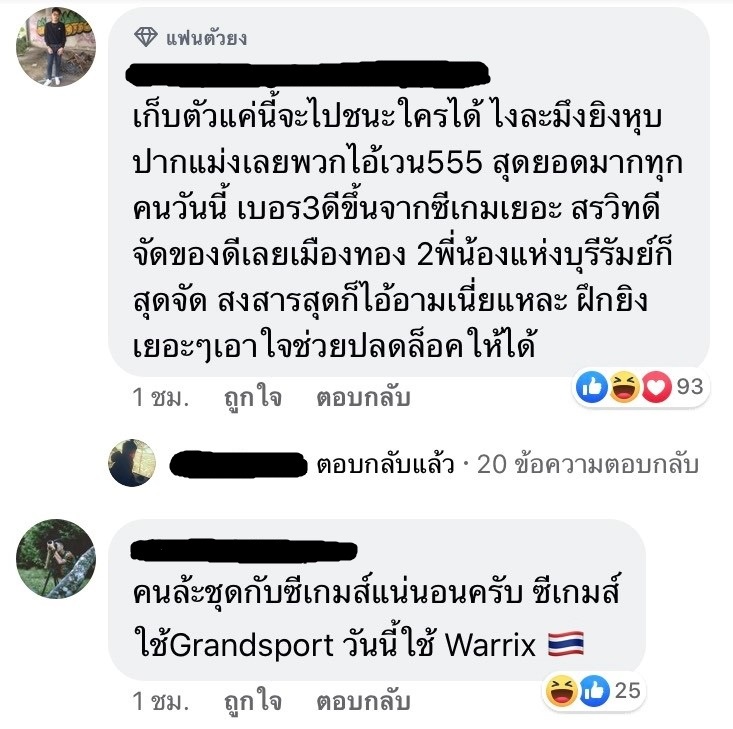
Task: Open the replier's small profile avatar
Action: click(132, 463)
